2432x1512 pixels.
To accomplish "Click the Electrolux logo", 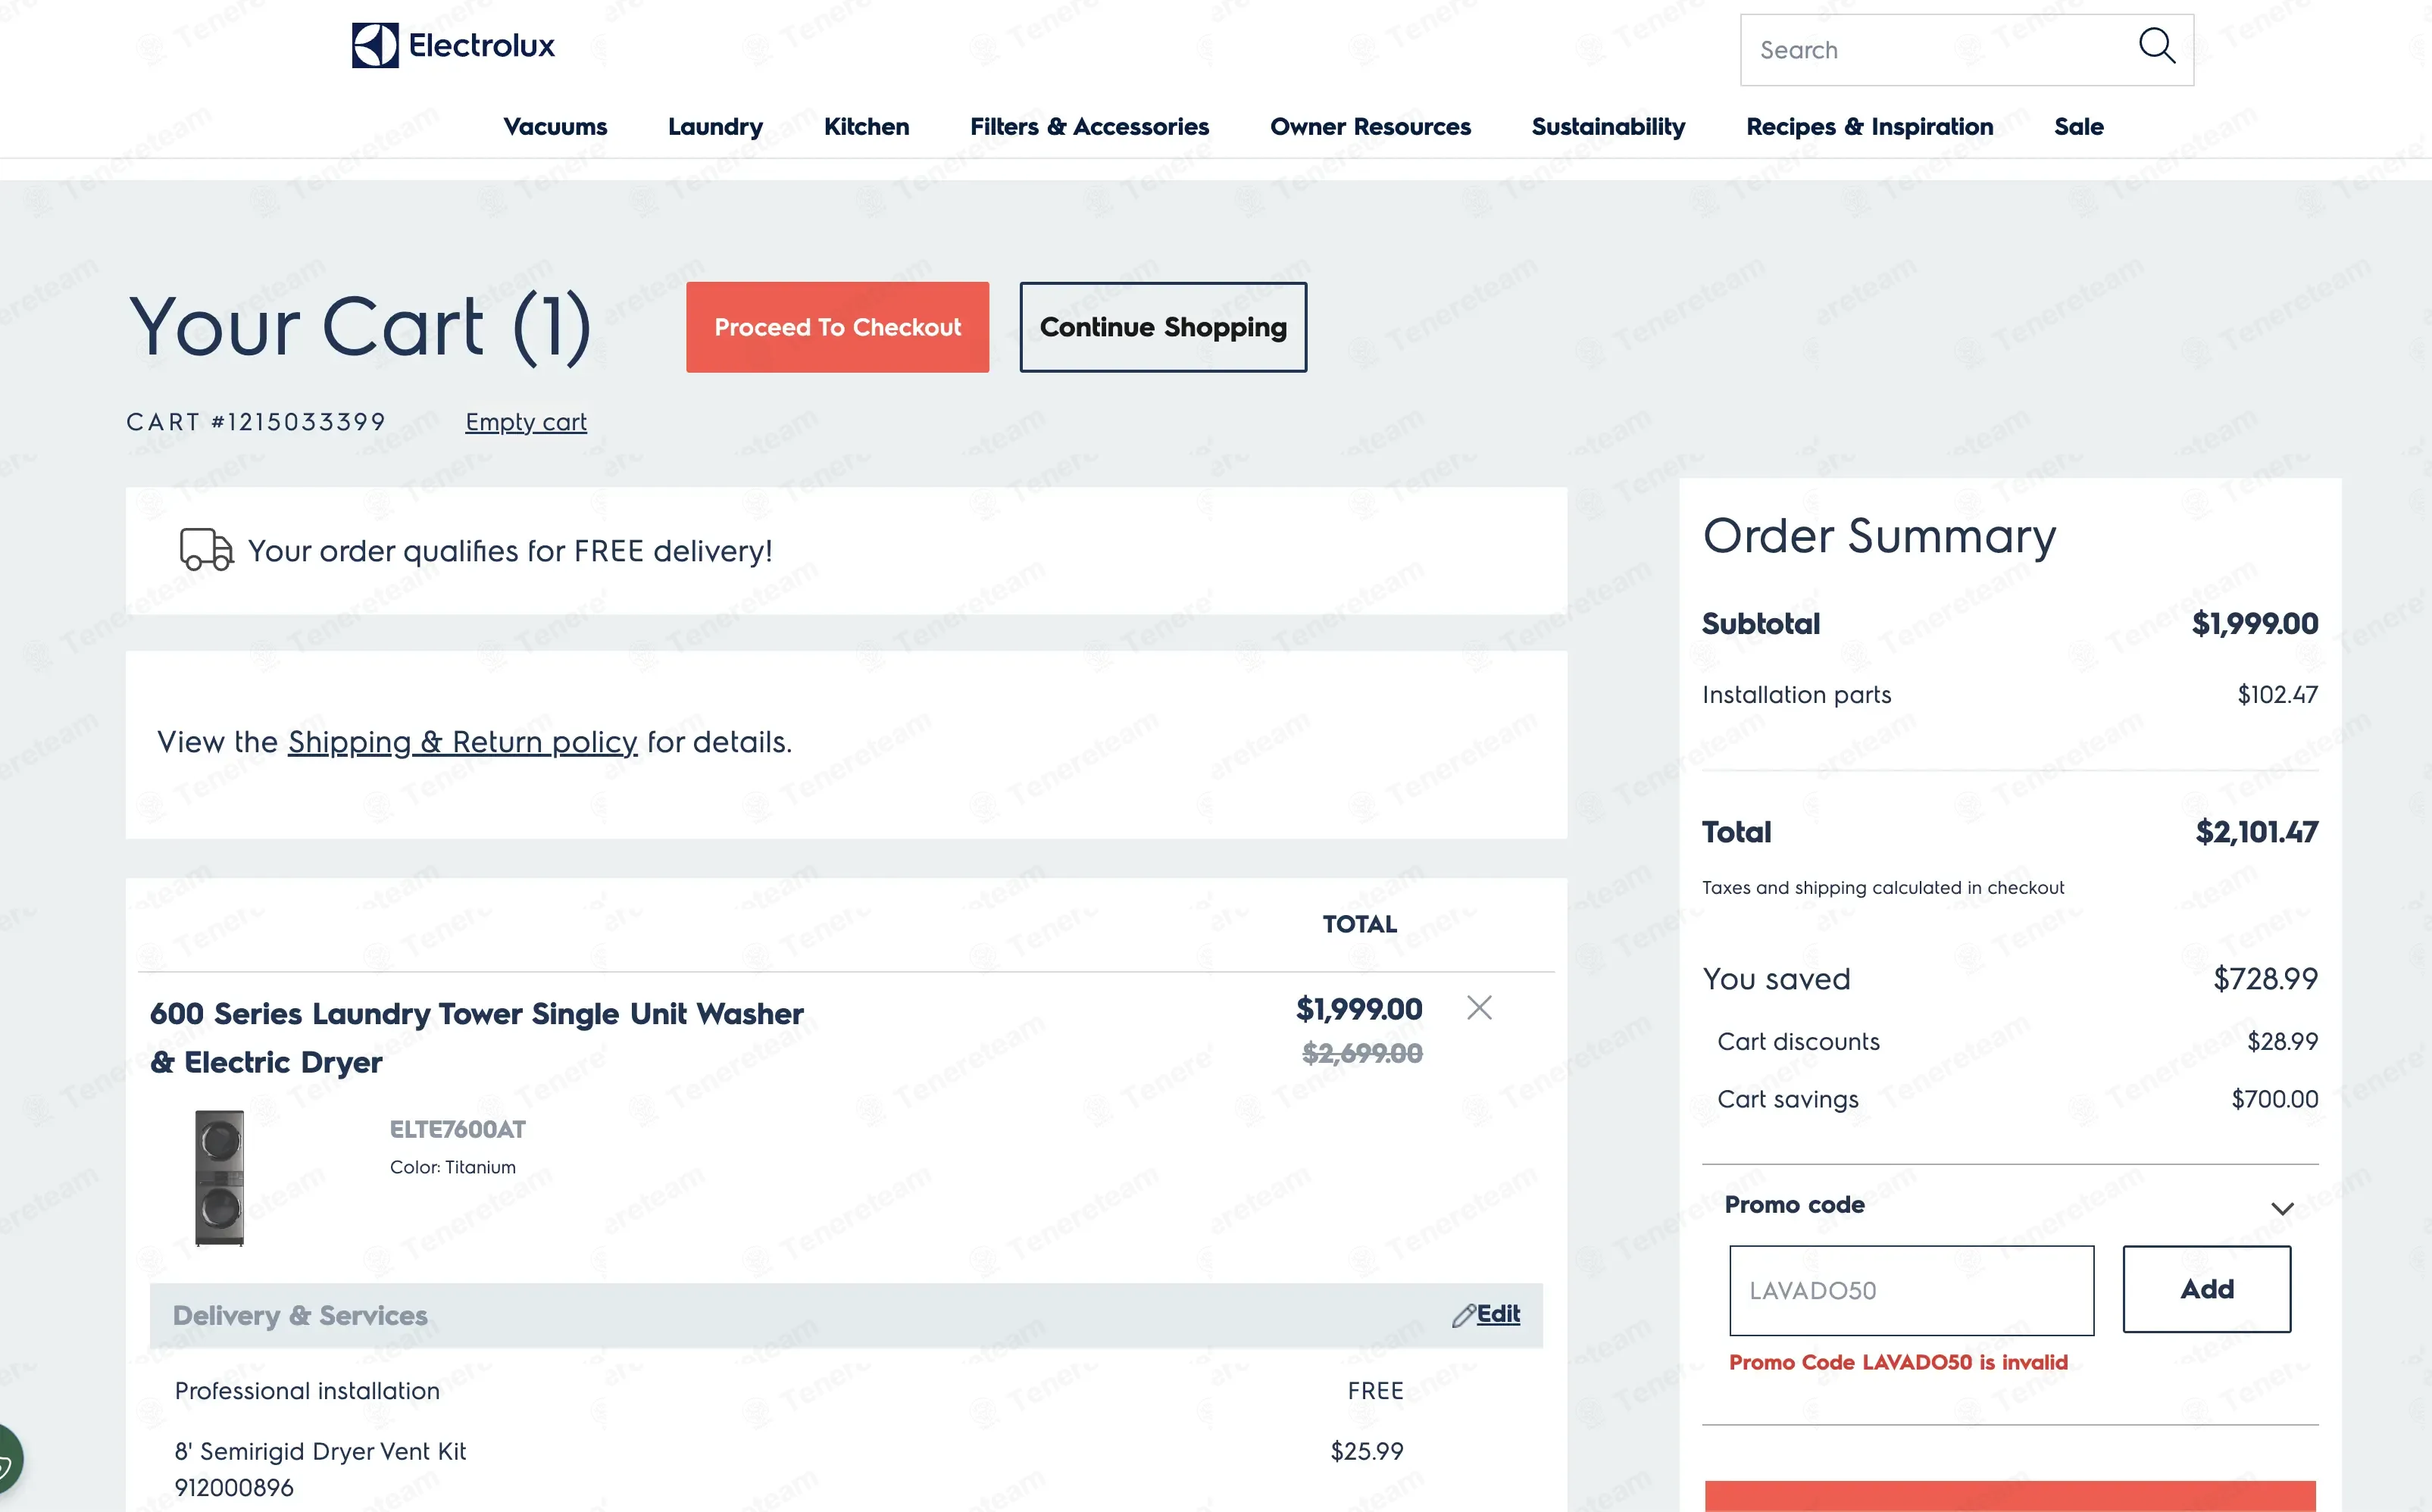I will pos(453,45).
